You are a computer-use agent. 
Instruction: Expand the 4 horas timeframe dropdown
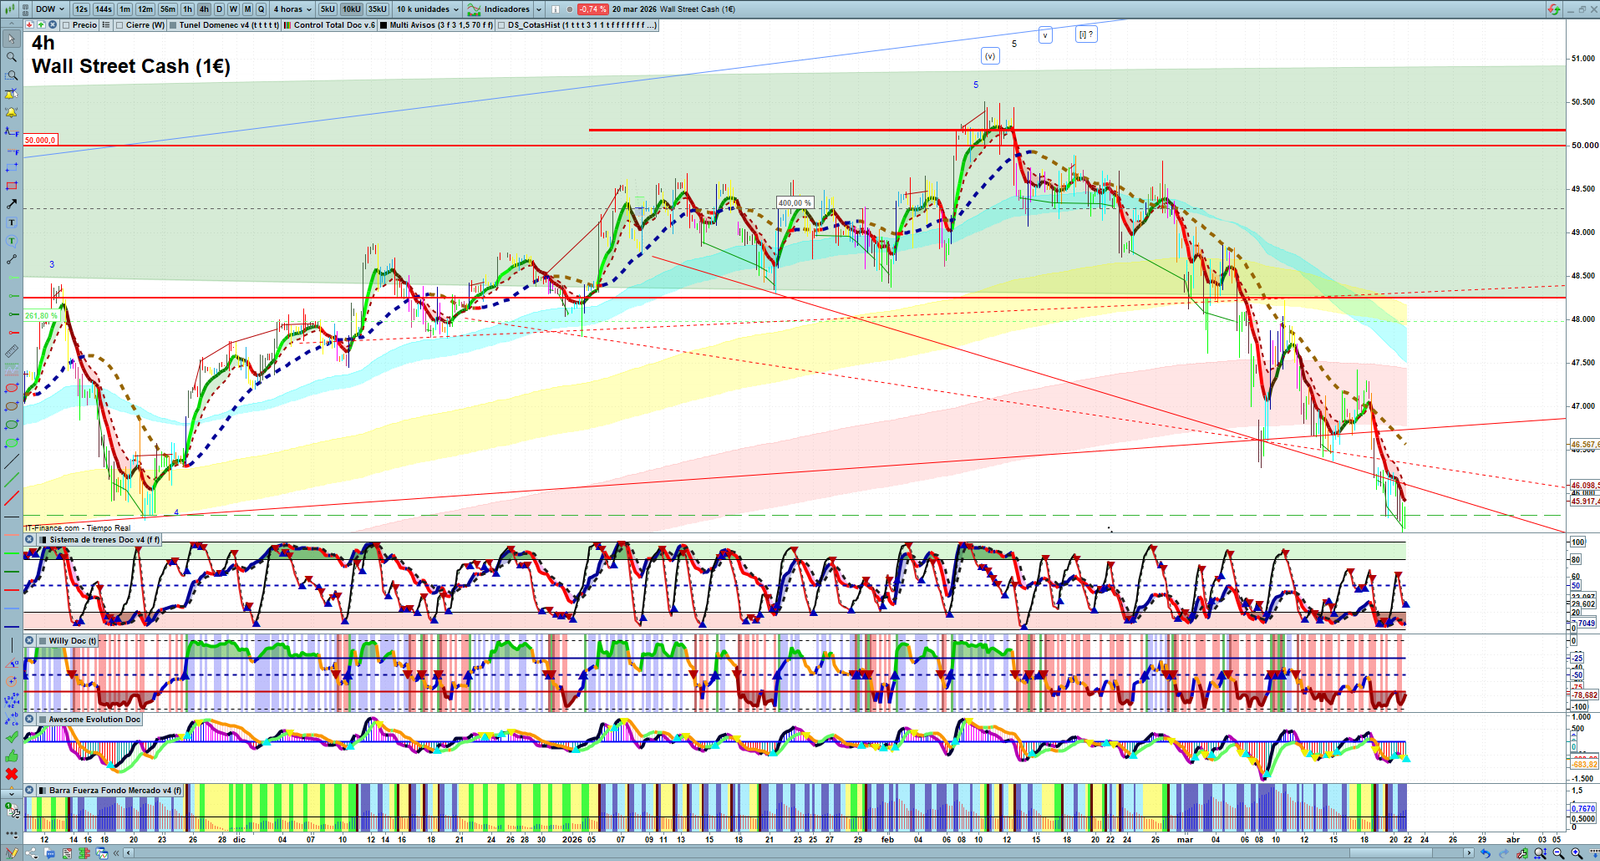(292, 9)
